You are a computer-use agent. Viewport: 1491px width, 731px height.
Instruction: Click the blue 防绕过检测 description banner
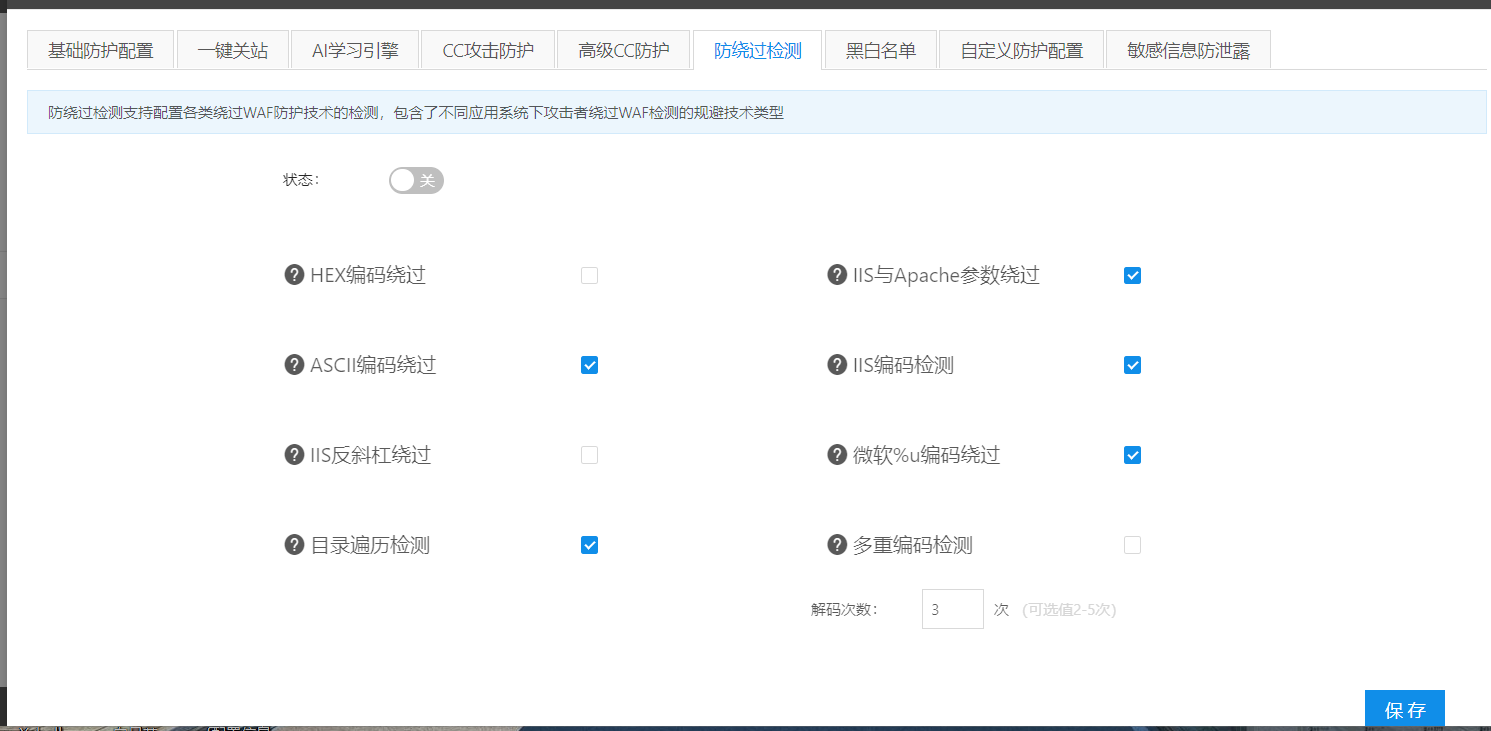(x=757, y=112)
